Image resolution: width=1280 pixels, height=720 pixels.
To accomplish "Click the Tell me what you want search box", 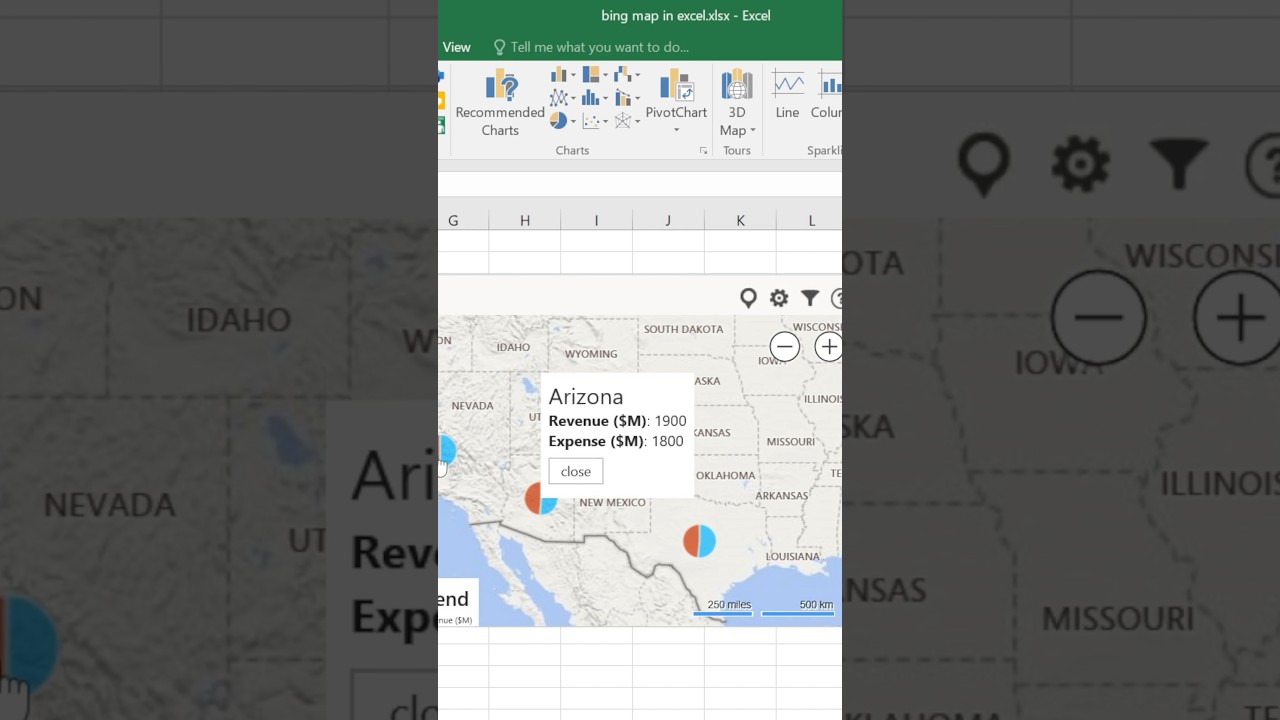I will [x=600, y=47].
